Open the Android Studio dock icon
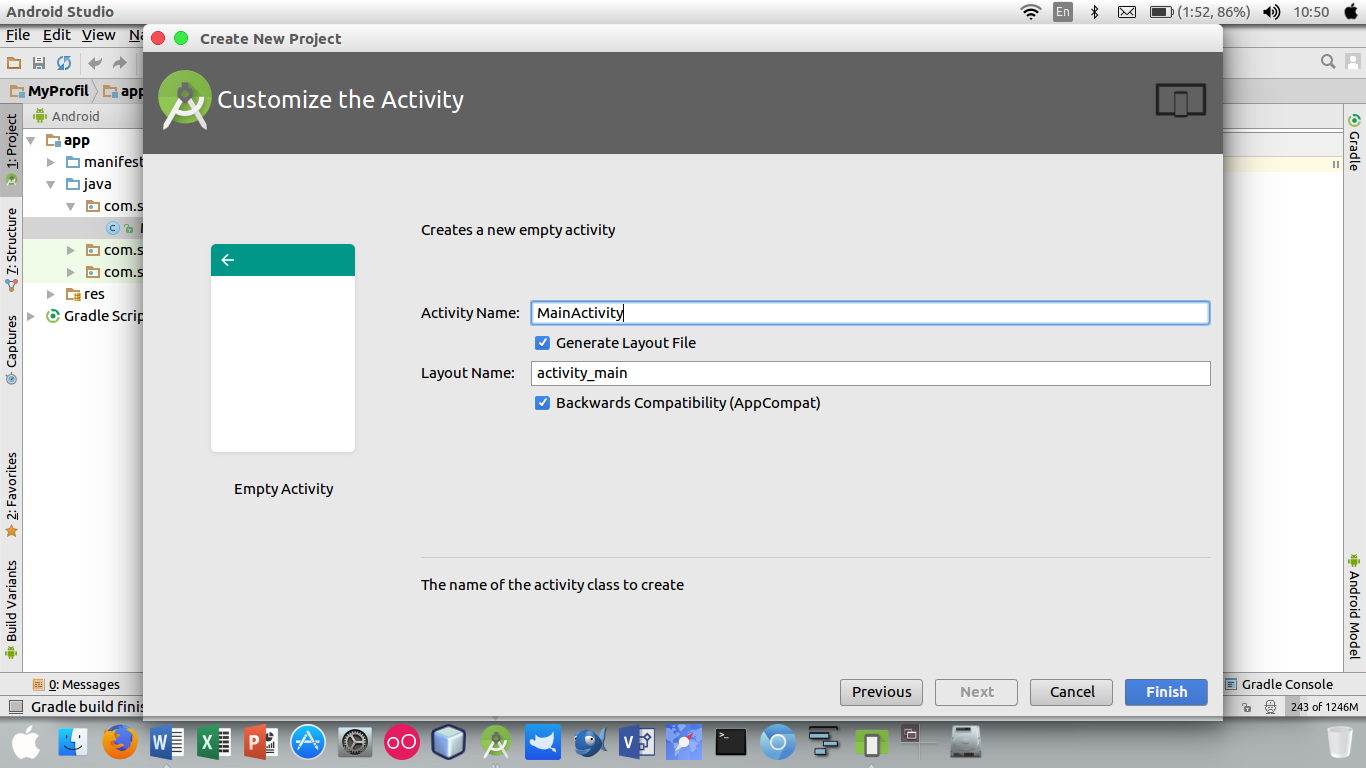Viewport: 1366px width, 768px height. point(496,742)
